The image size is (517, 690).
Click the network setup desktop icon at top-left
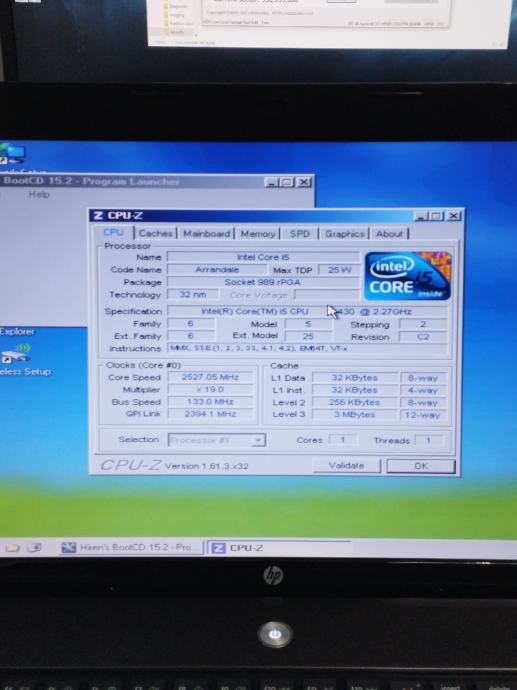[x=12, y=156]
